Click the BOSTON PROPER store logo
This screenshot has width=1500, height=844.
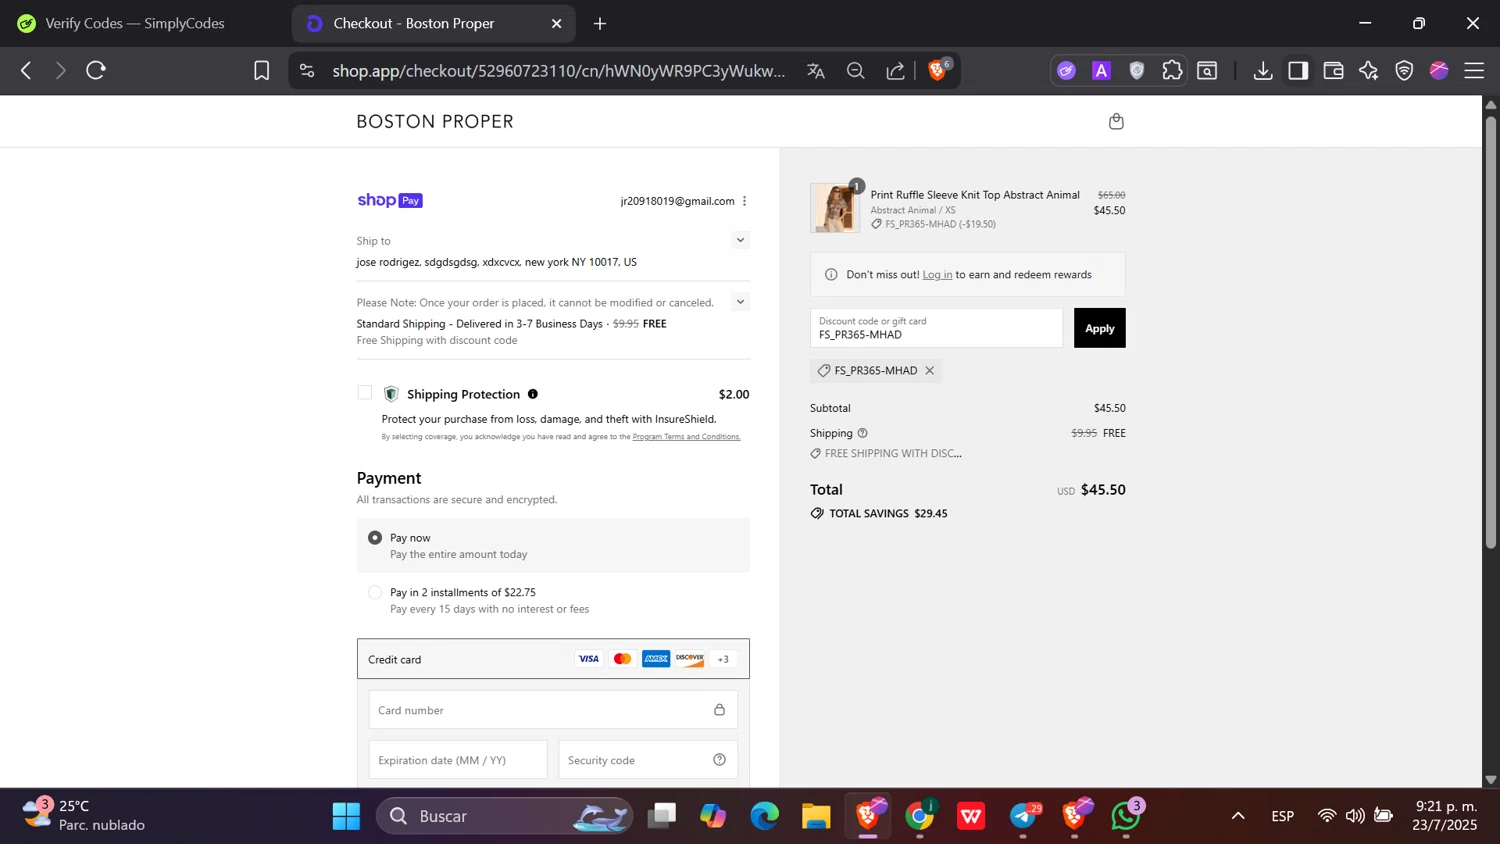click(x=435, y=121)
